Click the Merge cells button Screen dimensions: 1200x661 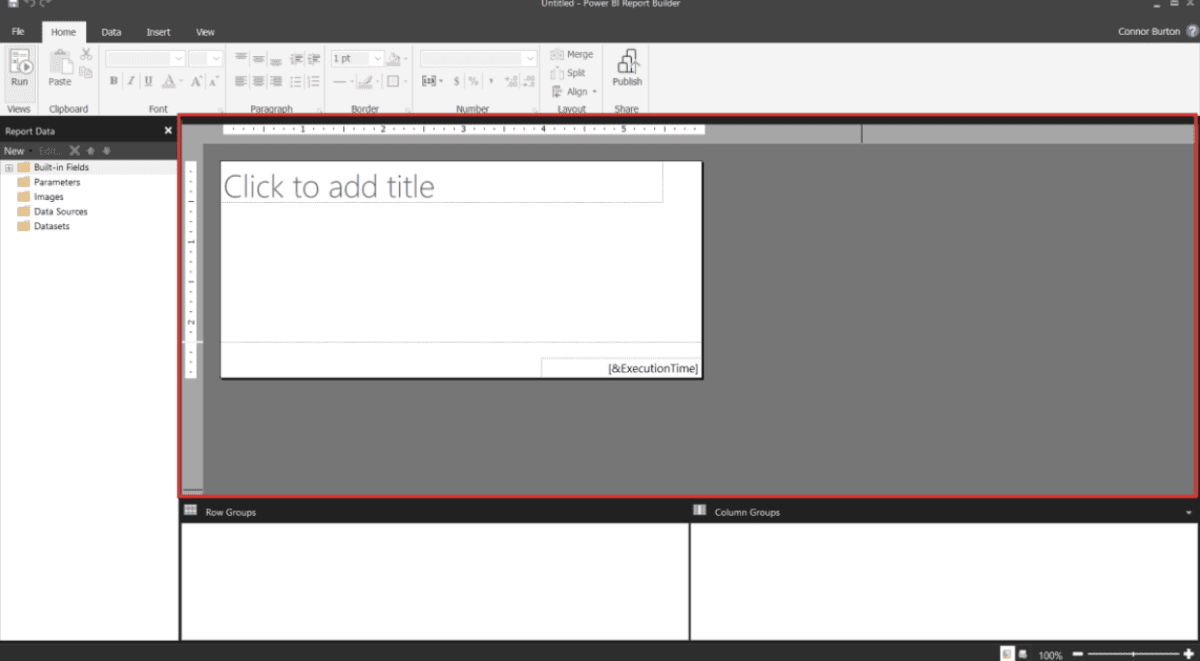tap(572, 55)
